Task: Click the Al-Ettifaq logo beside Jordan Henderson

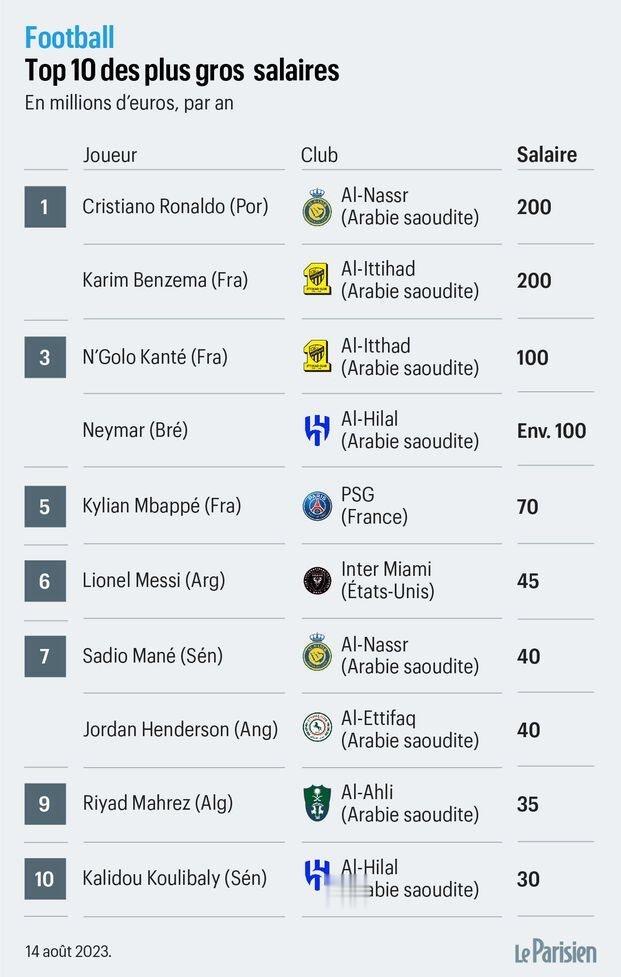Action: point(317,728)
